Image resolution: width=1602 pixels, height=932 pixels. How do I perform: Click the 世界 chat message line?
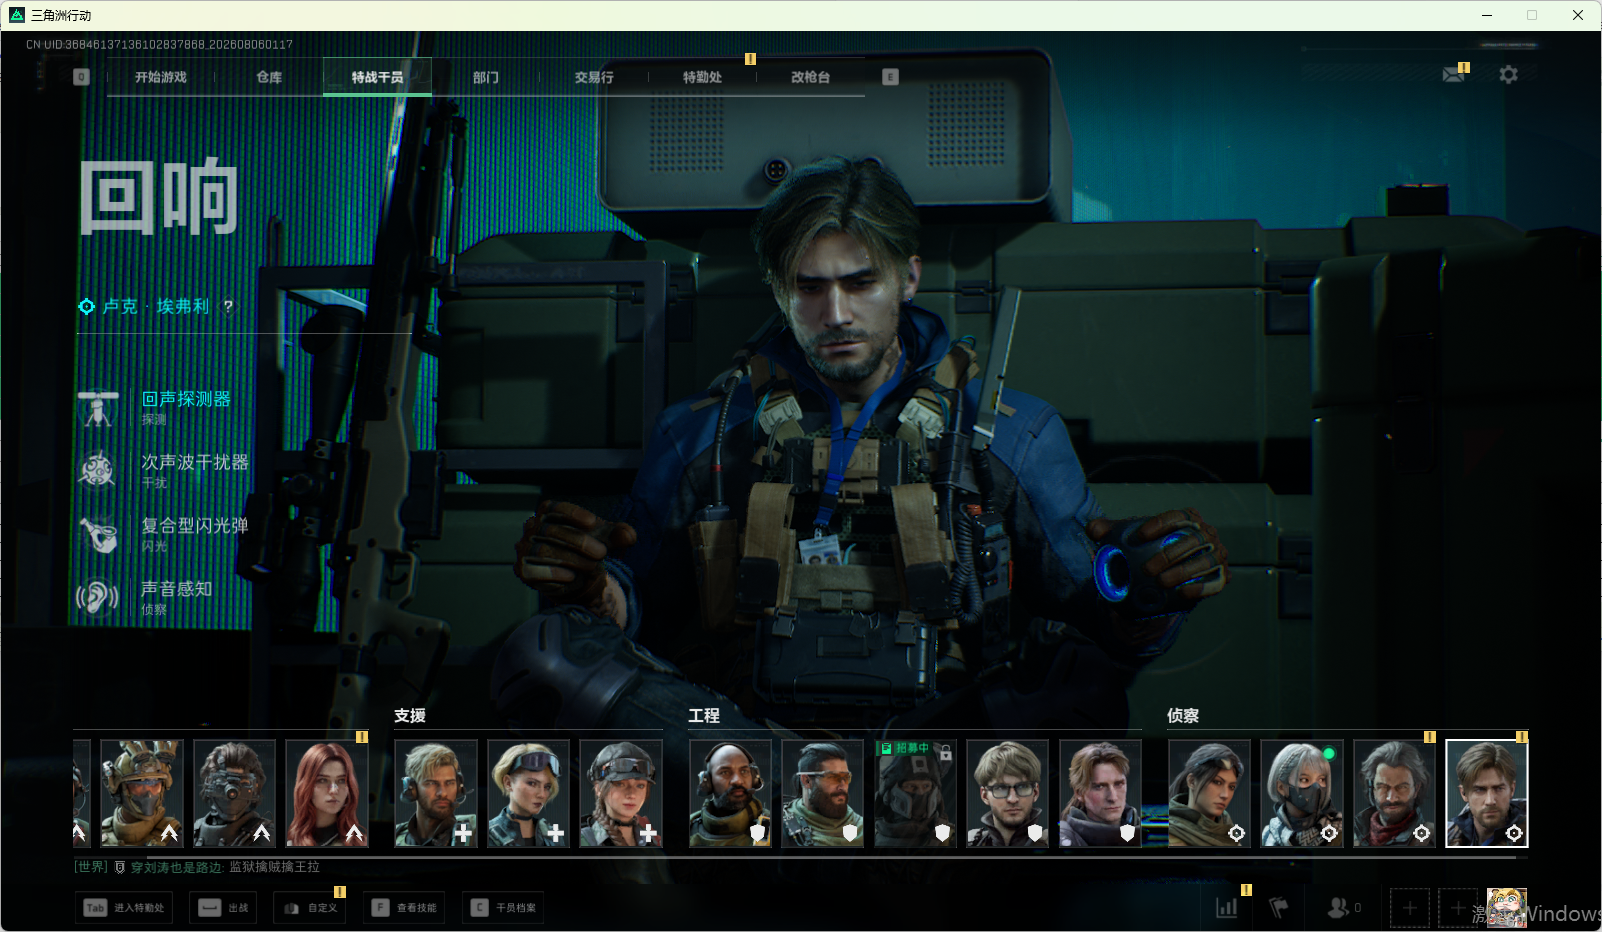coord(198,867)
